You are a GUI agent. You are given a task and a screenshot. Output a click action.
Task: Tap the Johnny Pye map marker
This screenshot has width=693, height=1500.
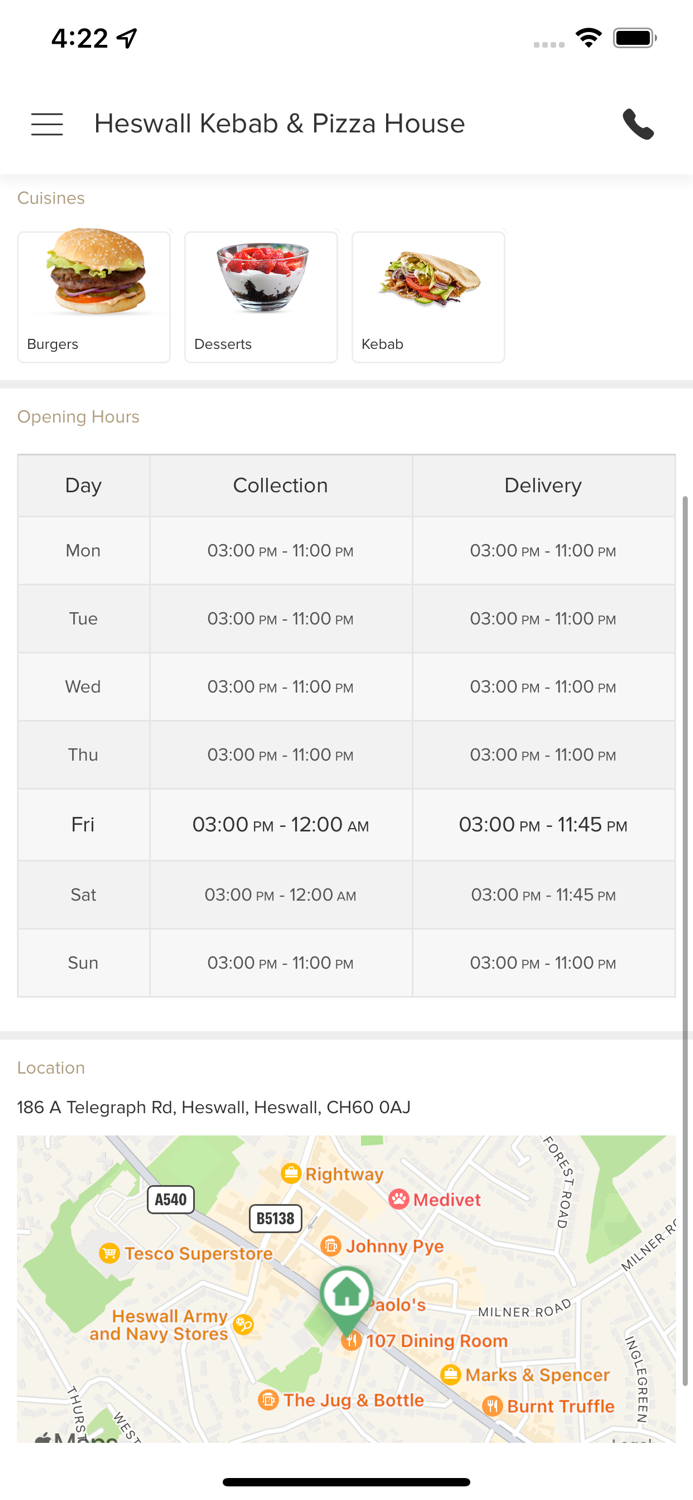(x=331, y=1246)
